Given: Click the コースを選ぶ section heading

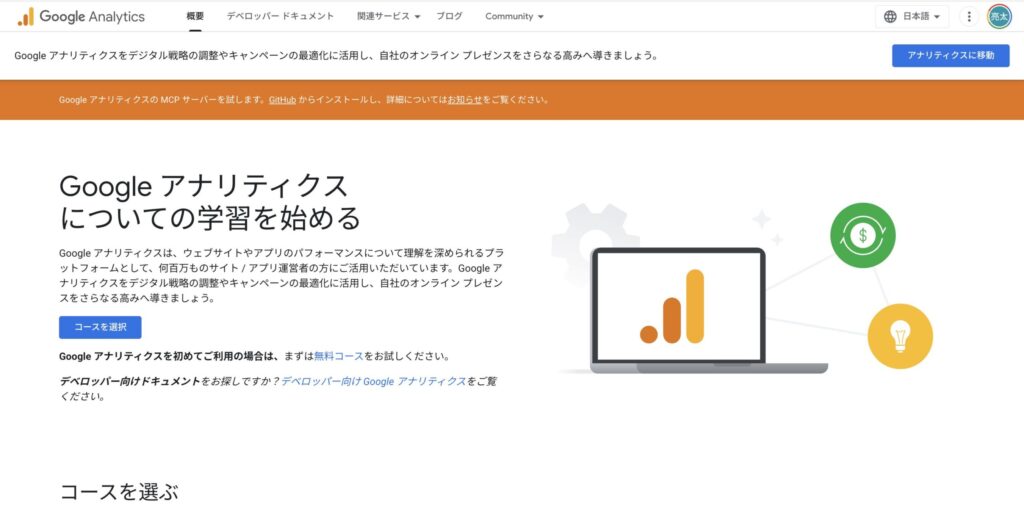Looking at the screenshot, I should click(118, 492).
